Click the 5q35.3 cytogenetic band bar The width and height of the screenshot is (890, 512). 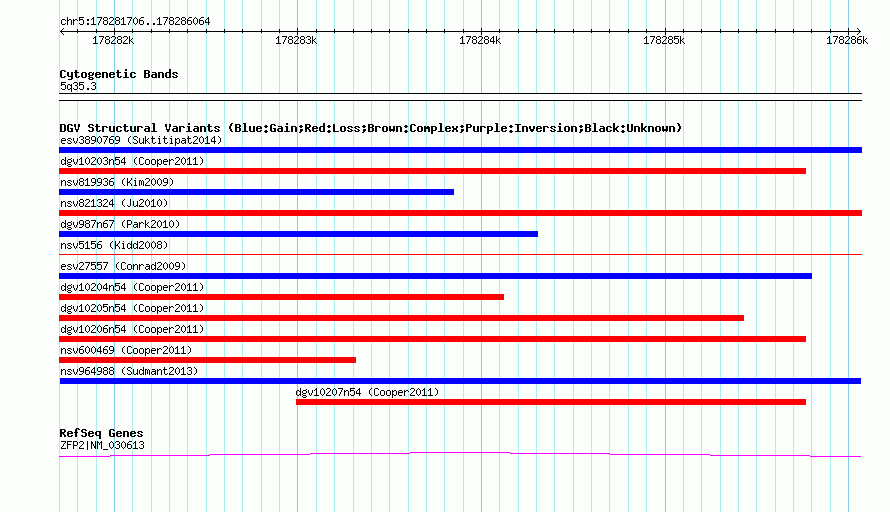(x=460, y=97)
